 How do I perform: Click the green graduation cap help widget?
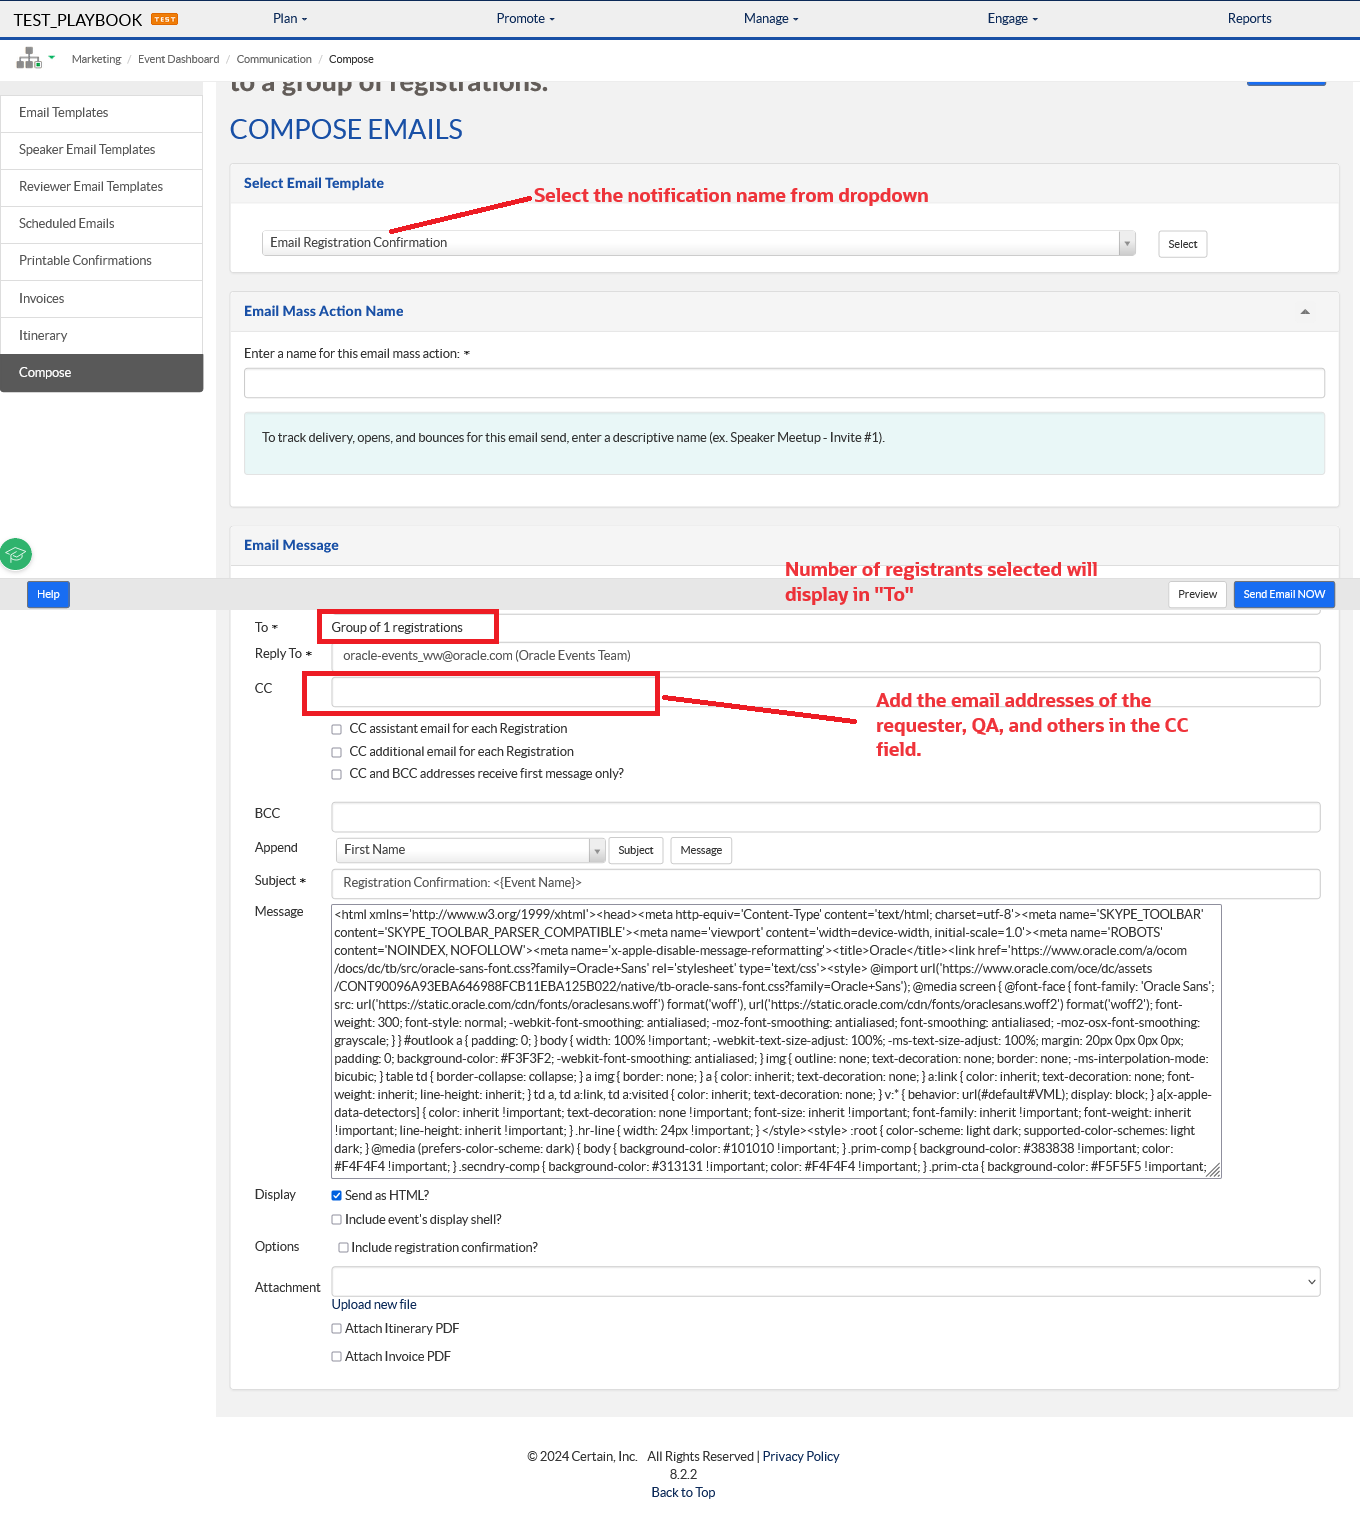16,554
